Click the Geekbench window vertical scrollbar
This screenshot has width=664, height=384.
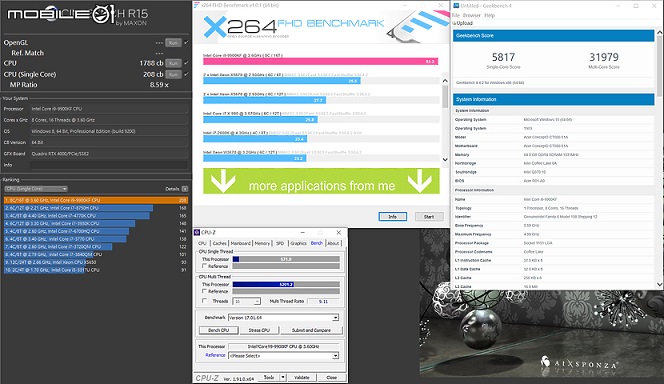click(x=659, y=159)
